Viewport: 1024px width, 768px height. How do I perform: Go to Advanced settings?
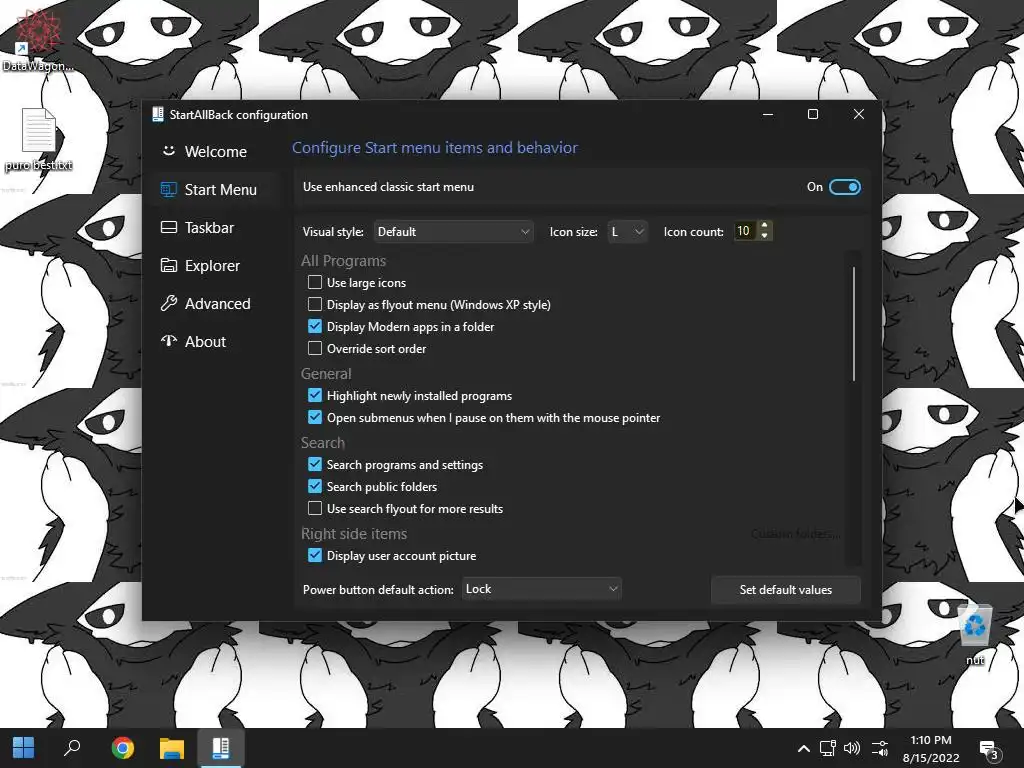pos(215,304)
